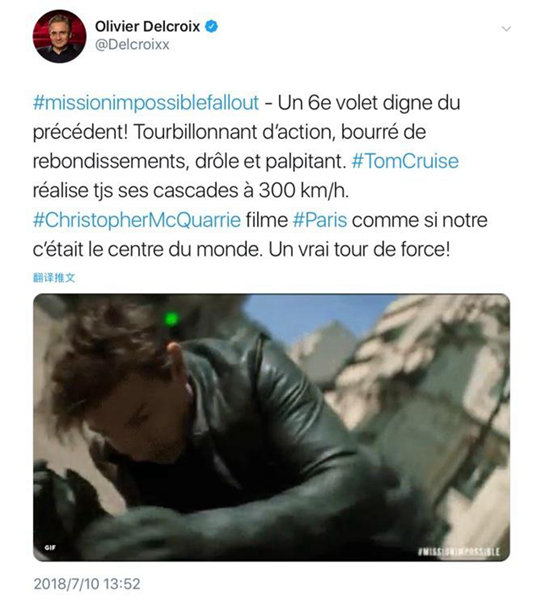Open Olivier Delcroix's profile picture
Viewport: 558px width, 600px height.
(x=59, y=36)
